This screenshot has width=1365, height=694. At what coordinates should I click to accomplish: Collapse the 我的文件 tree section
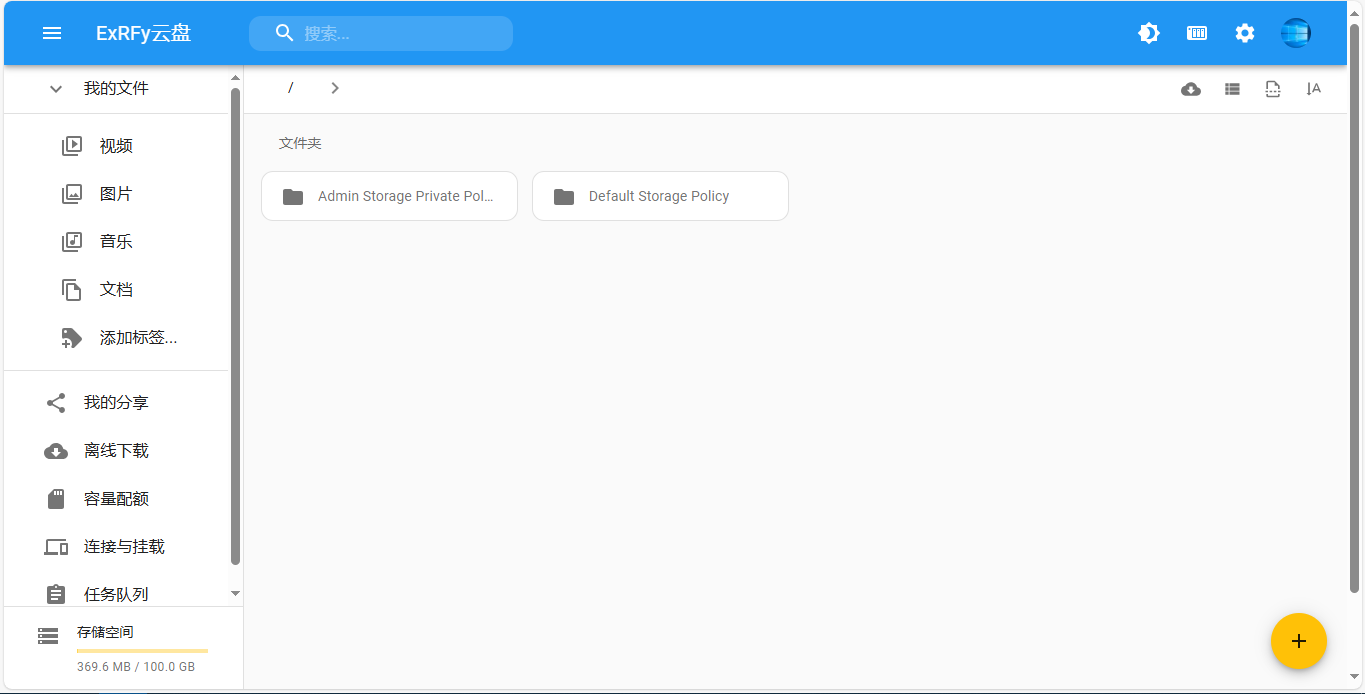coord(56,89)
